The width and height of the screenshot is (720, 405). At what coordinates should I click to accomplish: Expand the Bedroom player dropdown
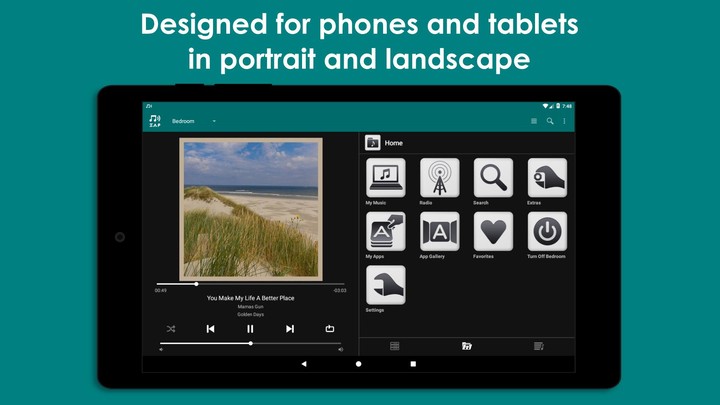213,121
